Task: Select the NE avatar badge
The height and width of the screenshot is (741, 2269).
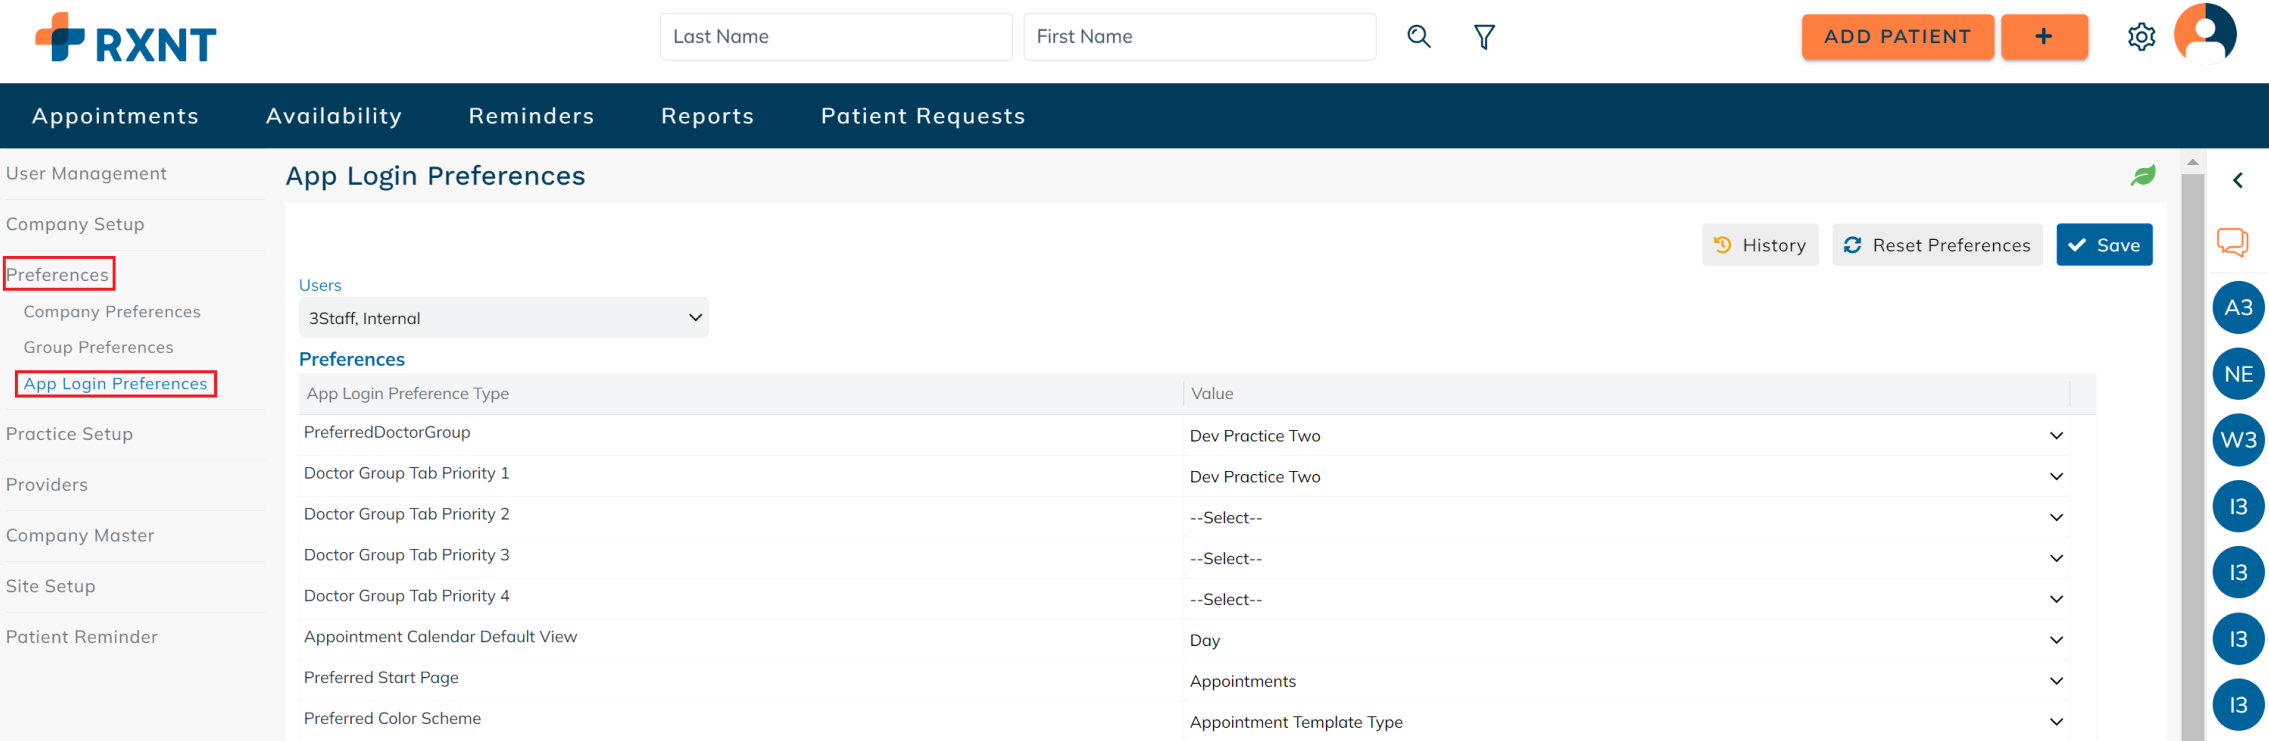Action: point(2238,374)
